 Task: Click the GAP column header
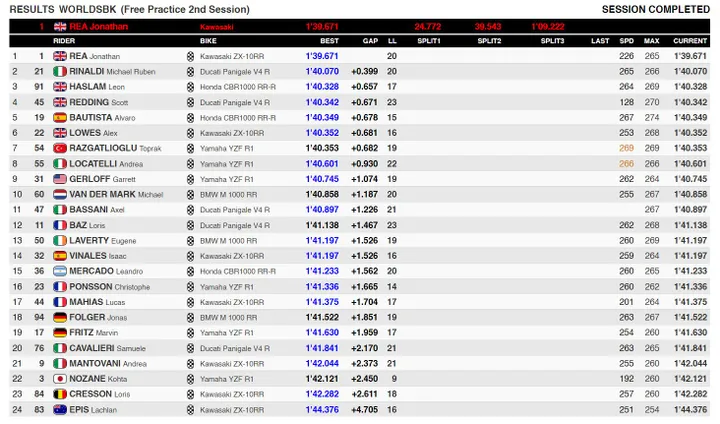(x=370, y=41)
